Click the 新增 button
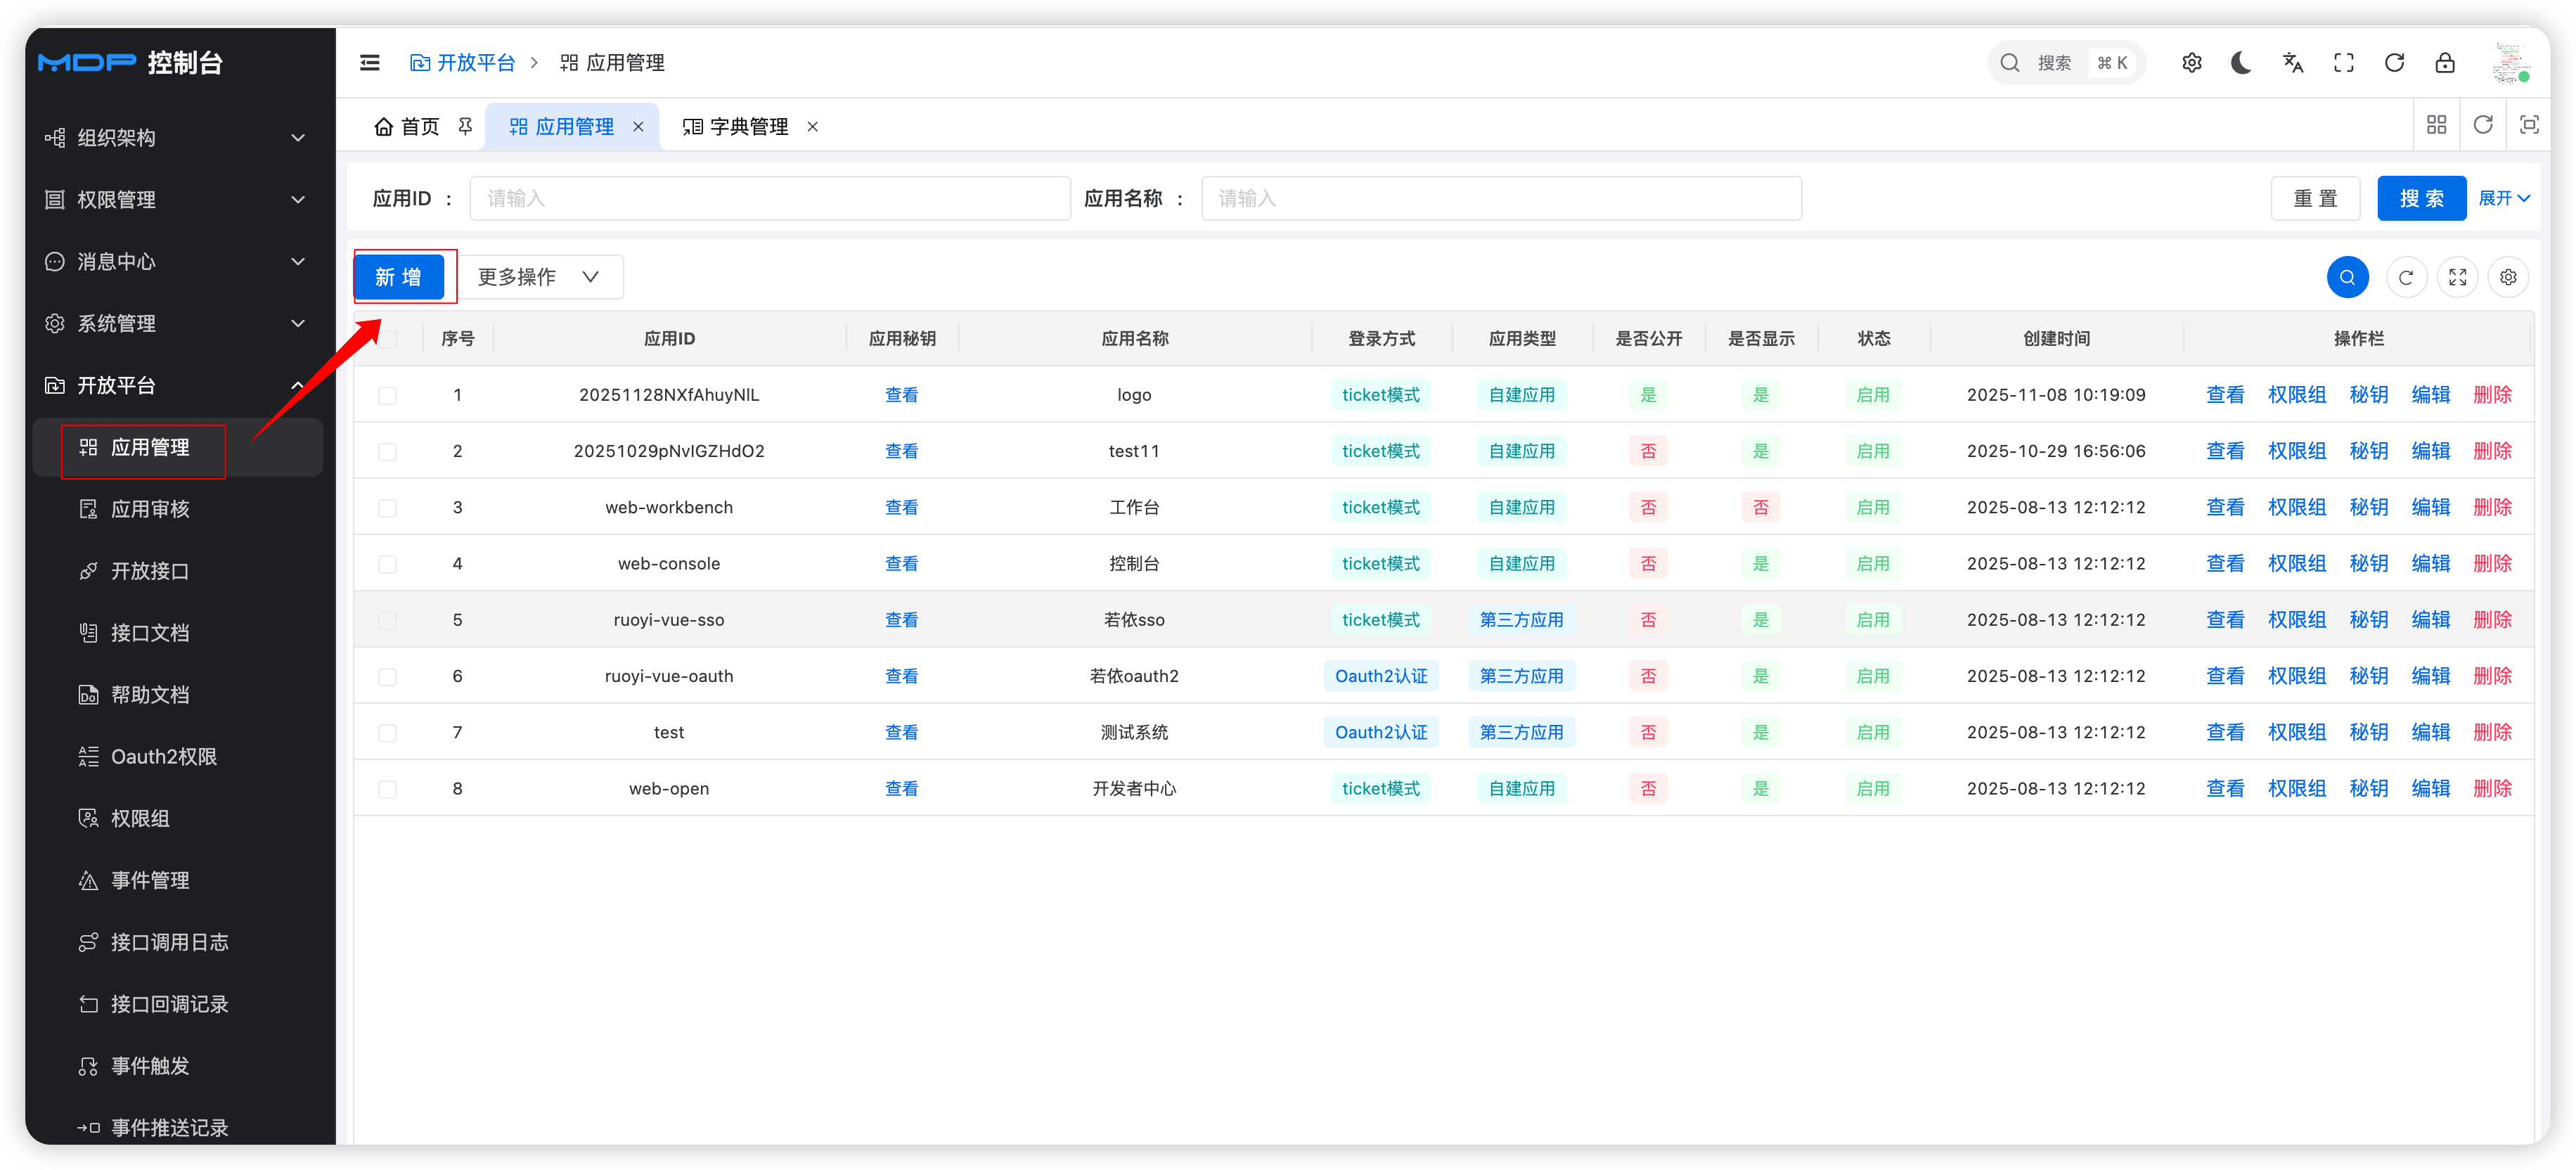2576x1170 pixels. coord(398,277)
